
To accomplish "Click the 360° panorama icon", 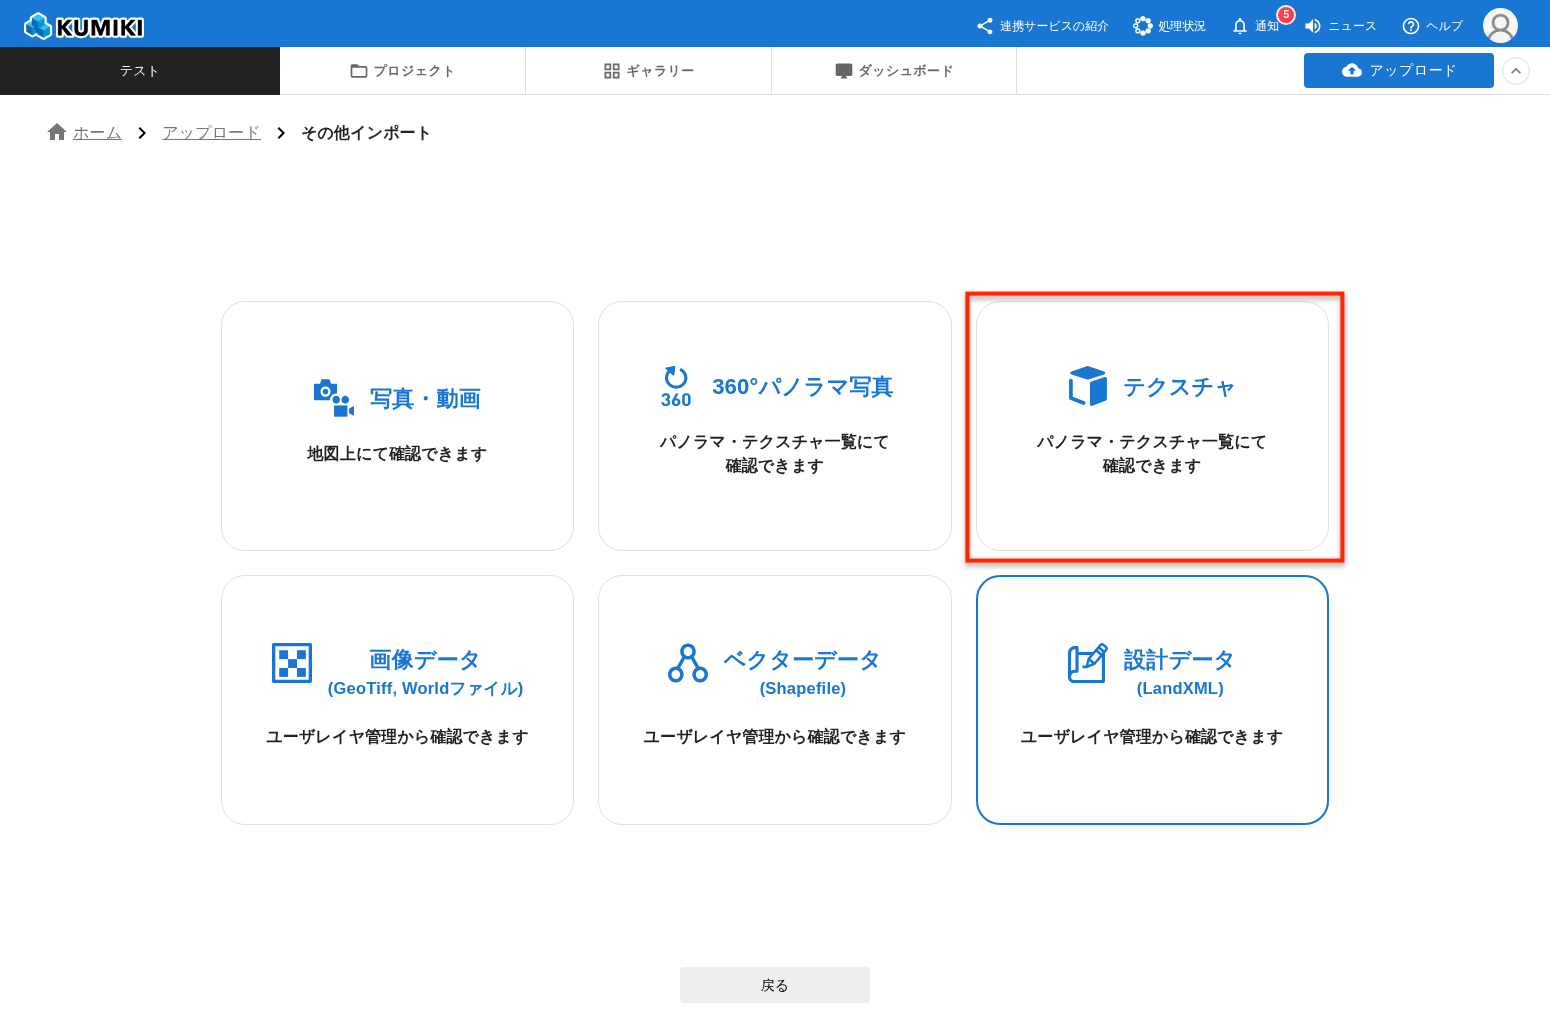I will 676,386.
